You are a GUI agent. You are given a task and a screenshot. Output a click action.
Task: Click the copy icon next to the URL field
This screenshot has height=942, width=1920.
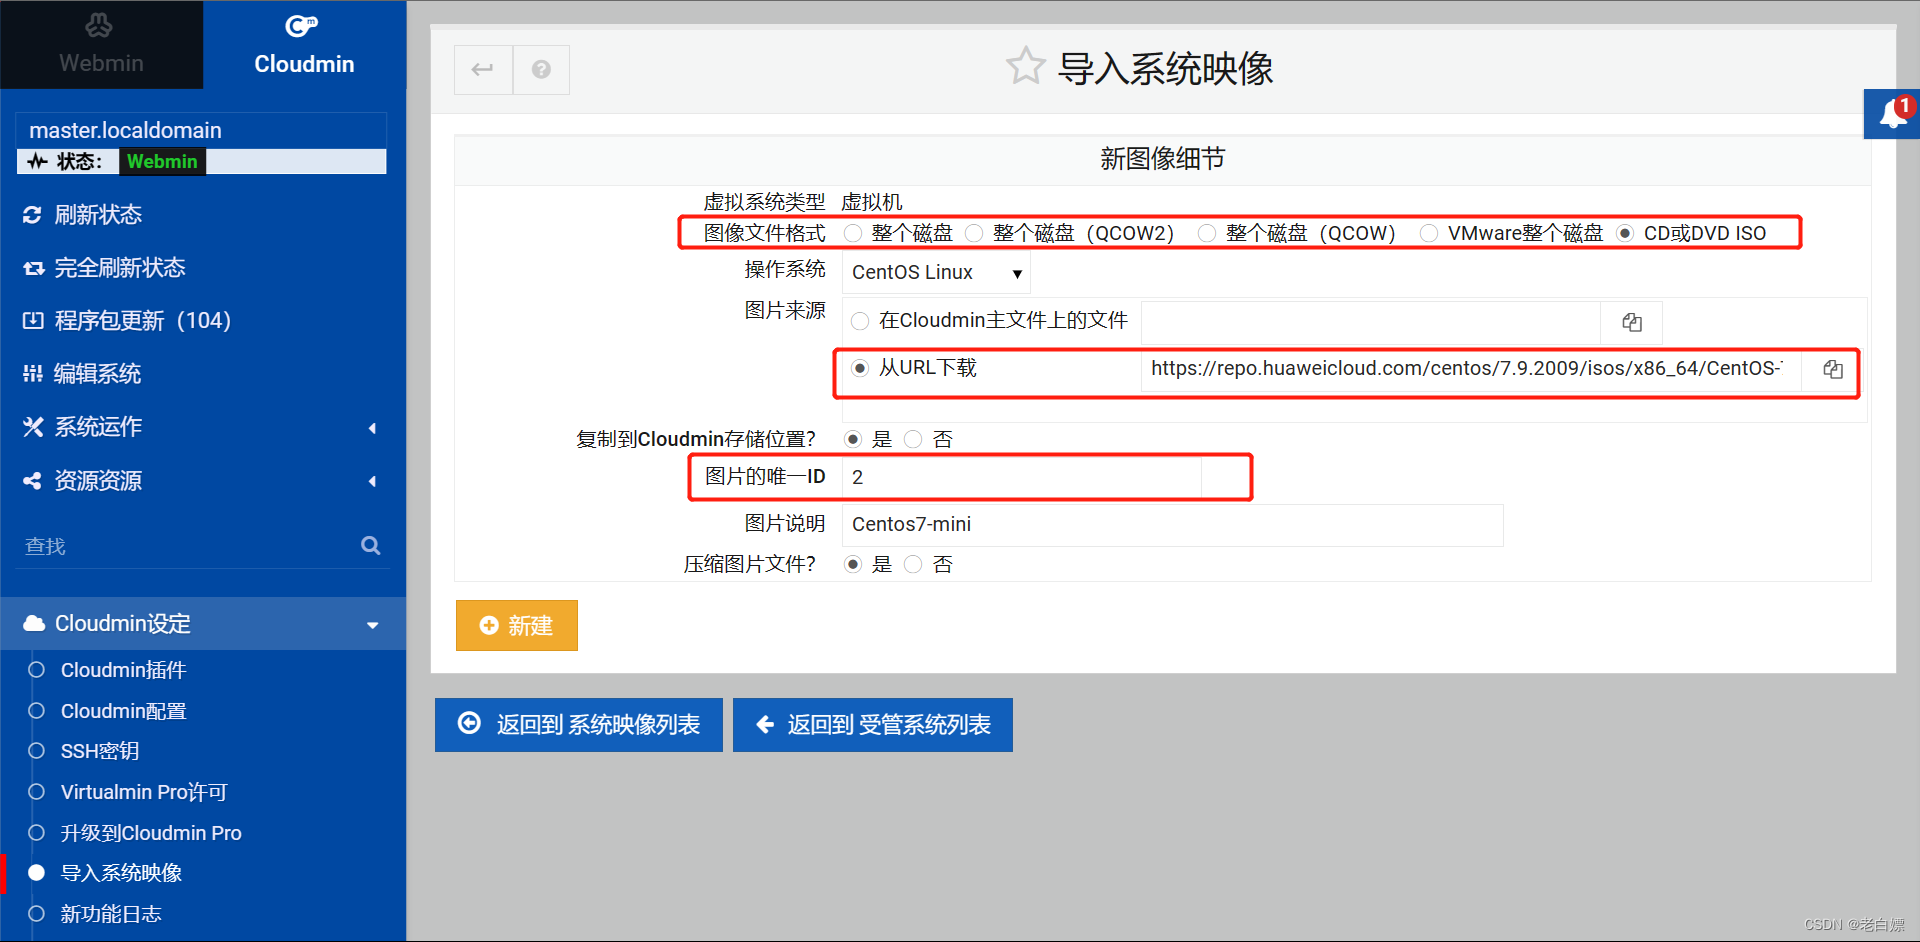(x=1832, y=369)
